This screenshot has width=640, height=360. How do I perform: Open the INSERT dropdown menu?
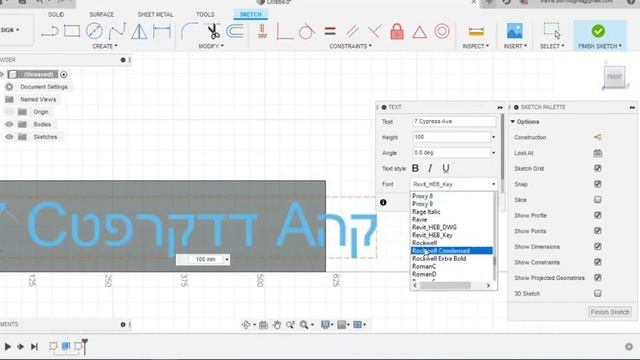click(515, 46)
